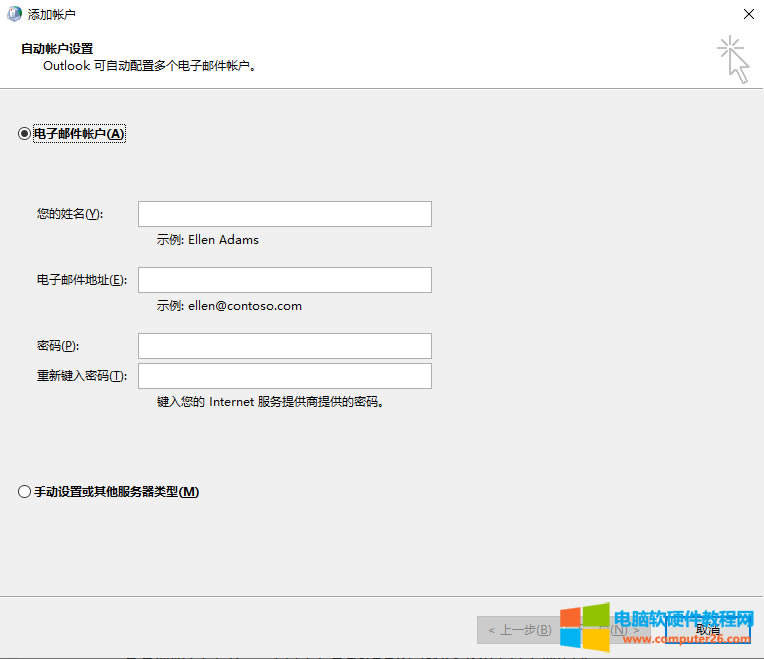The height and width of the screenshot is (659, 764).
Task: Click the 重新键入密码(T) label
Action: click(x=82, y=376)
